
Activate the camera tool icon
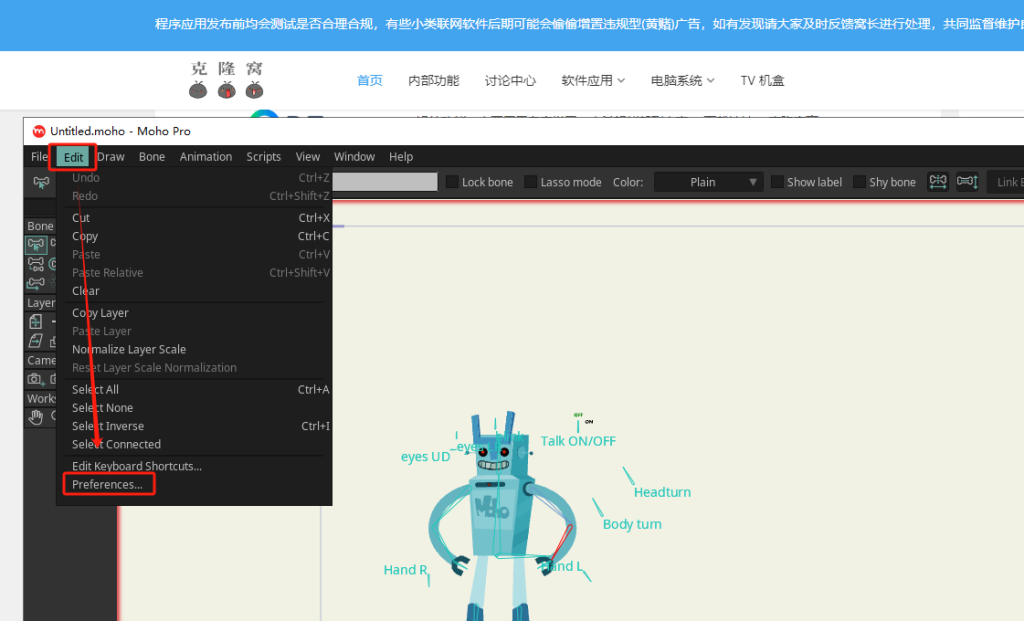click(35, 379)
